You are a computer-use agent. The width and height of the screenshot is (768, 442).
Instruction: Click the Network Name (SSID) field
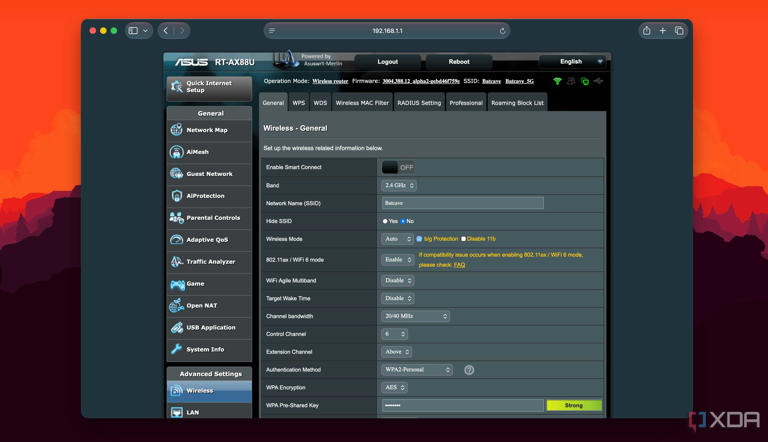[x=463, y=203]
